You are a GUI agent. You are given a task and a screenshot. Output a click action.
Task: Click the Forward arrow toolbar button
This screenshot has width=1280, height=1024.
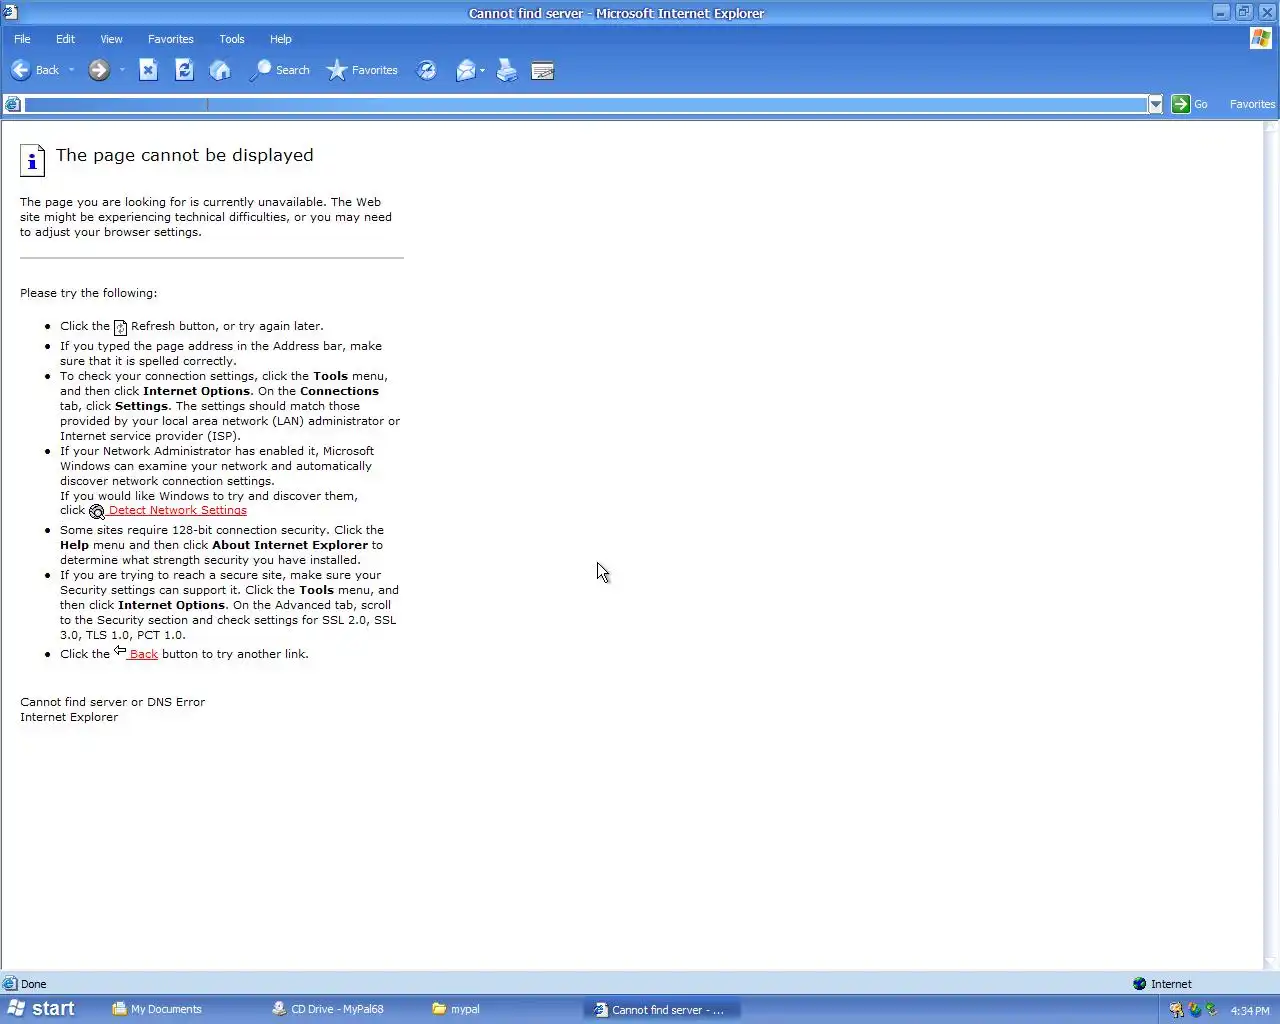click(99, 70)
